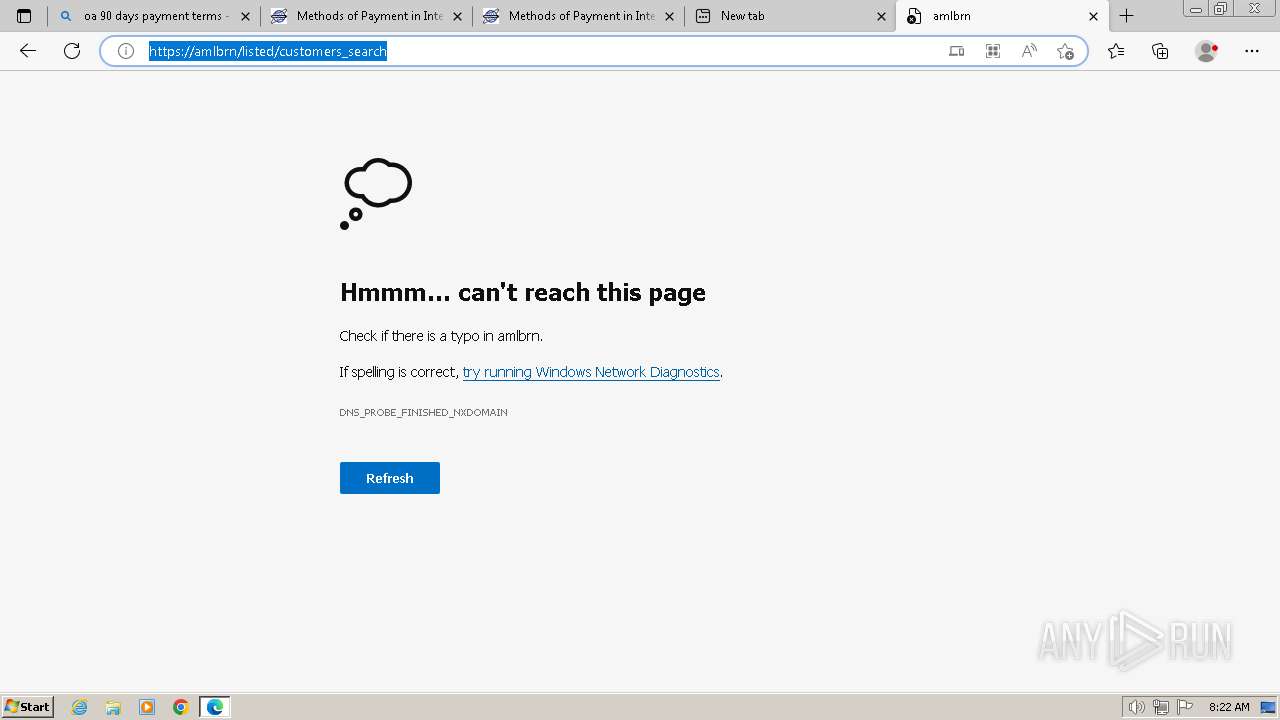Click the Refresh button

[390, 478]
